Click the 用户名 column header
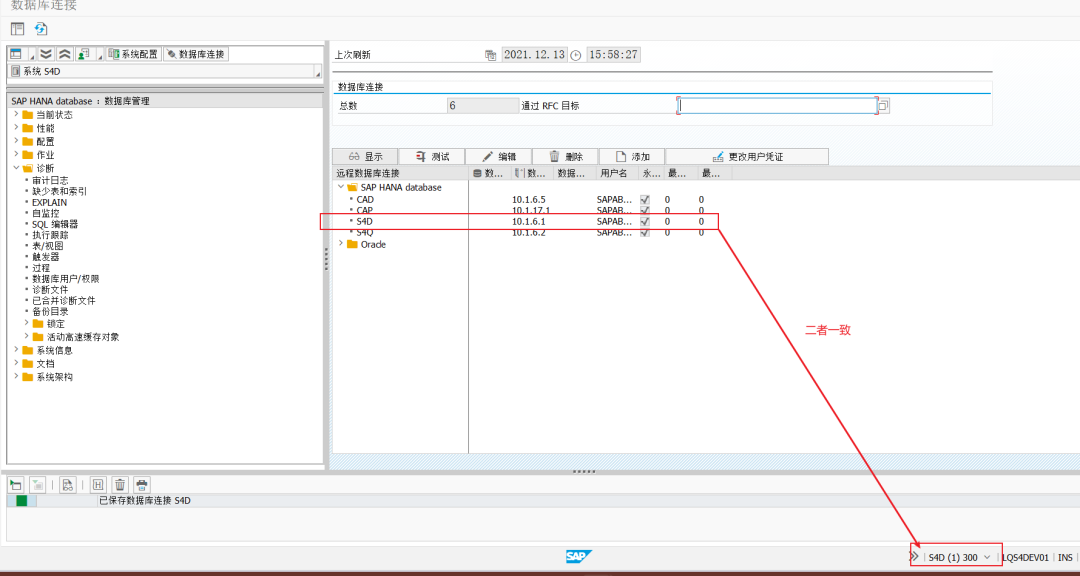 pos(612,173)
